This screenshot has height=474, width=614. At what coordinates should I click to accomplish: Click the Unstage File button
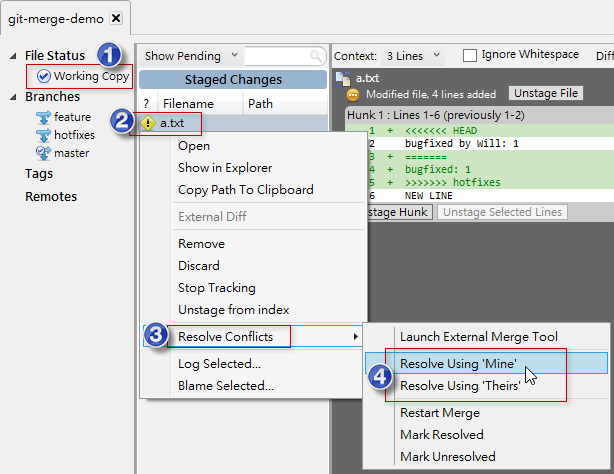click(545, 93)
